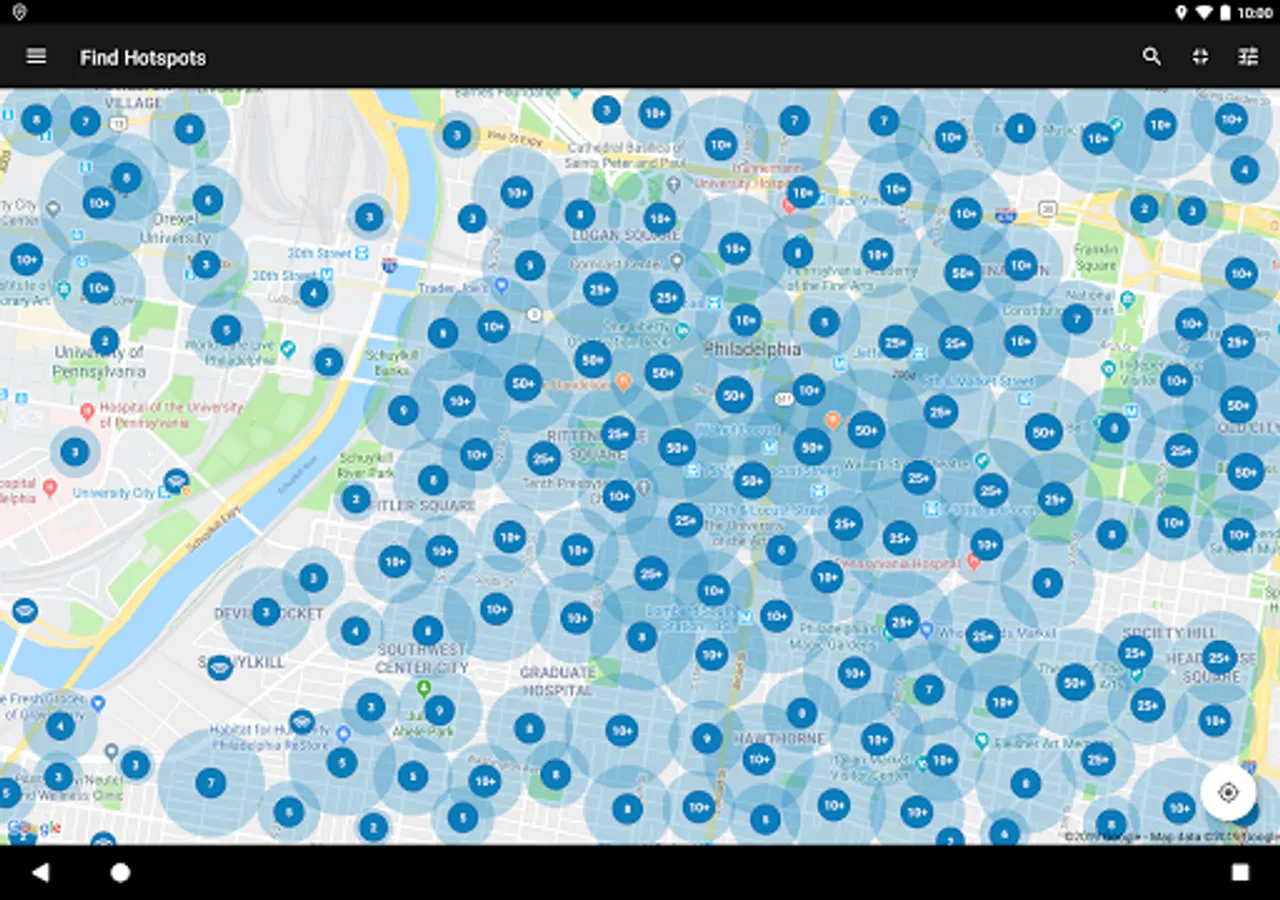
Task: Tap the Android home circle button
Action: pos(120,872)
